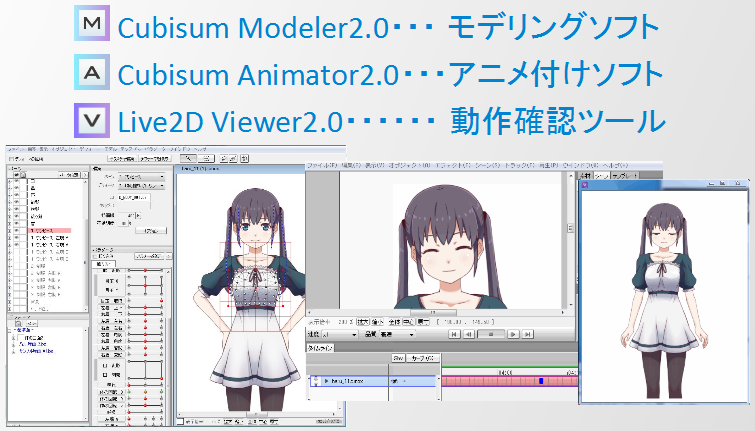
Task: Click the track thumbnail icon in Animator timeline
Action: point(316,380)
